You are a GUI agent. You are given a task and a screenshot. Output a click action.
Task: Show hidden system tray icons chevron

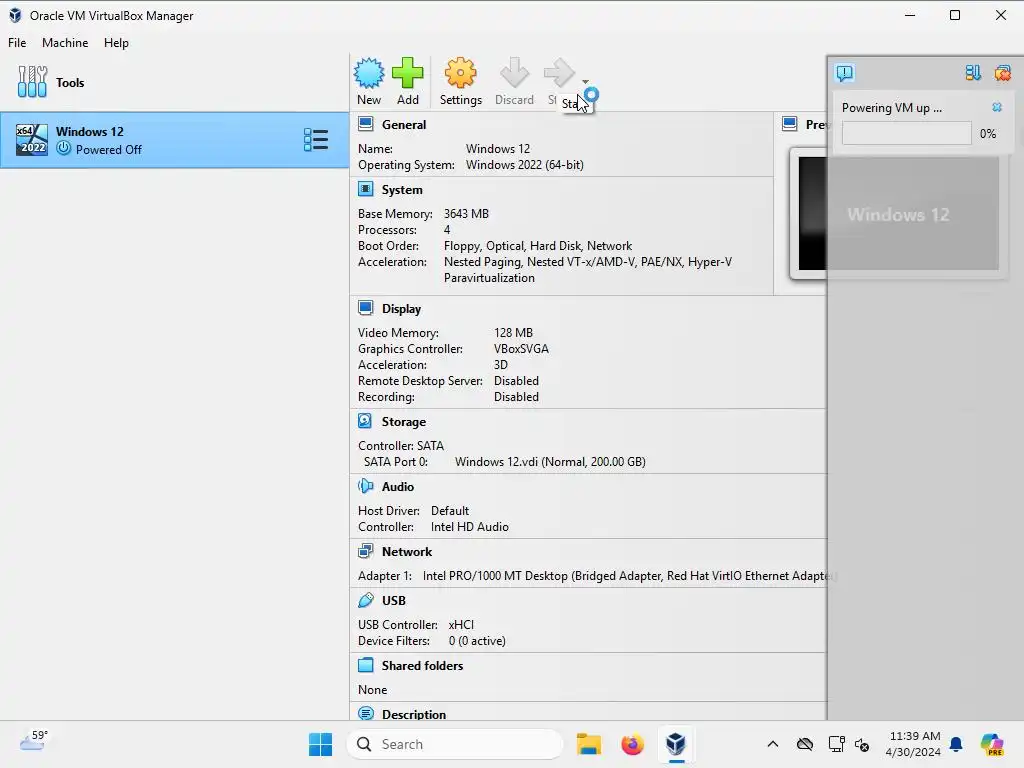point(773,744)
